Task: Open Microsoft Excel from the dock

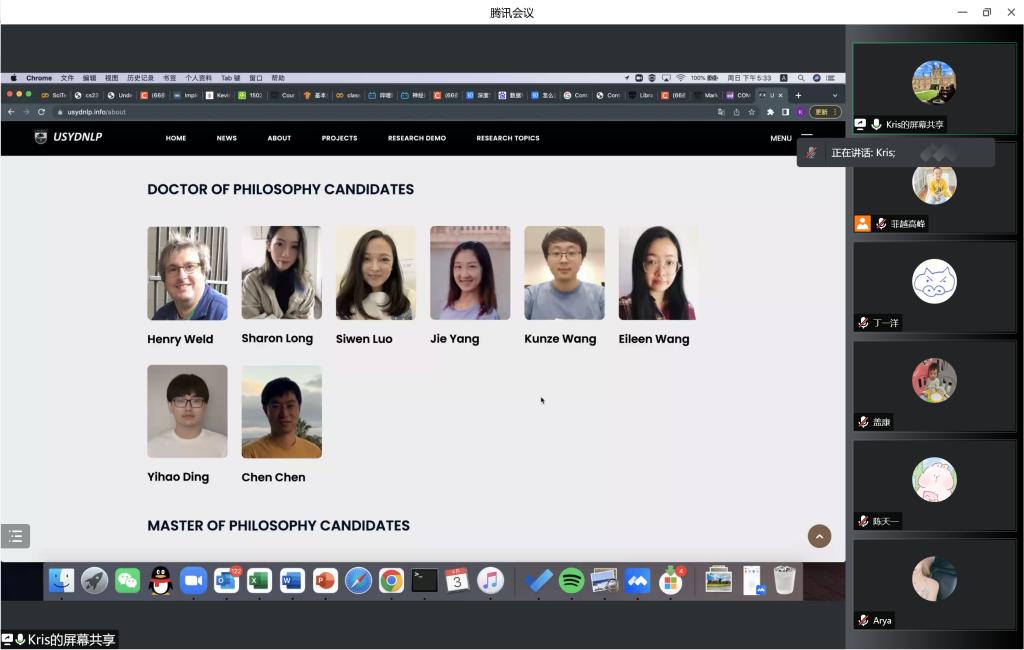Action: 259,580
